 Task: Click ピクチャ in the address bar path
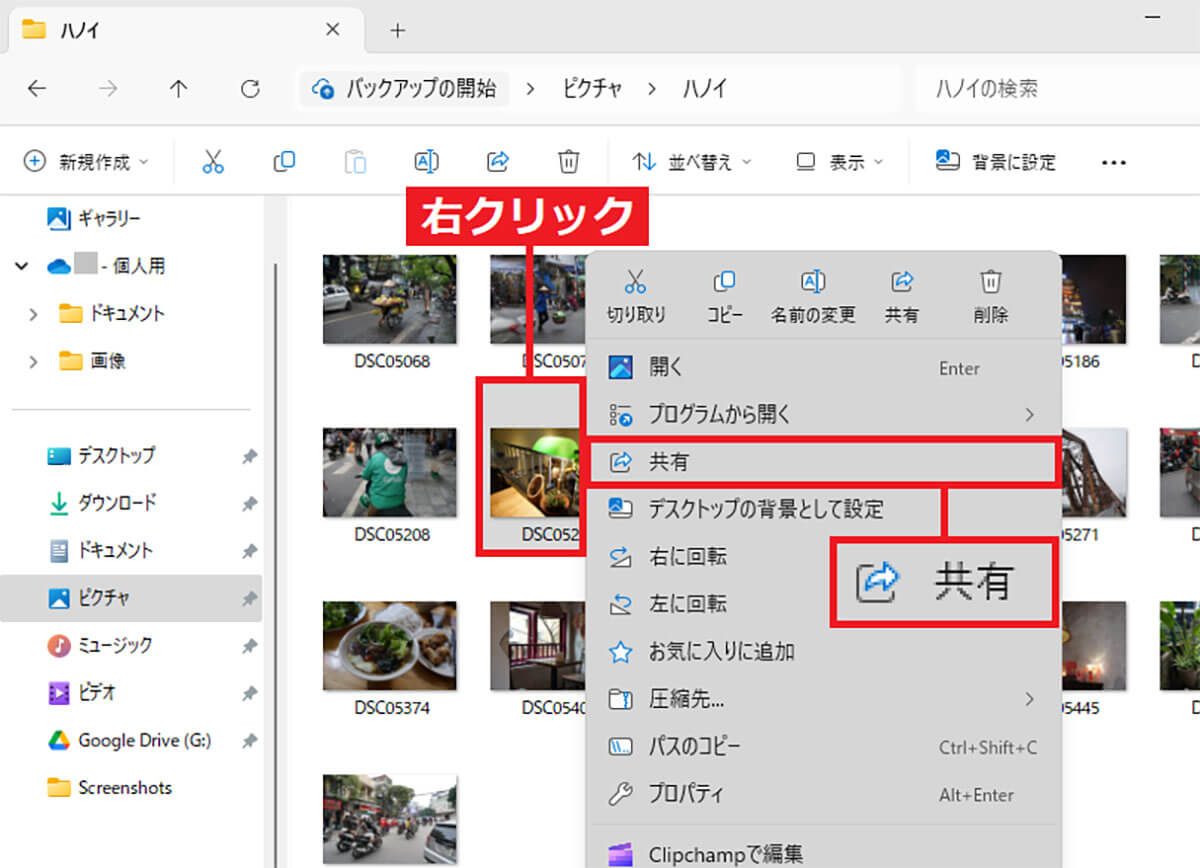coord(590,89)
